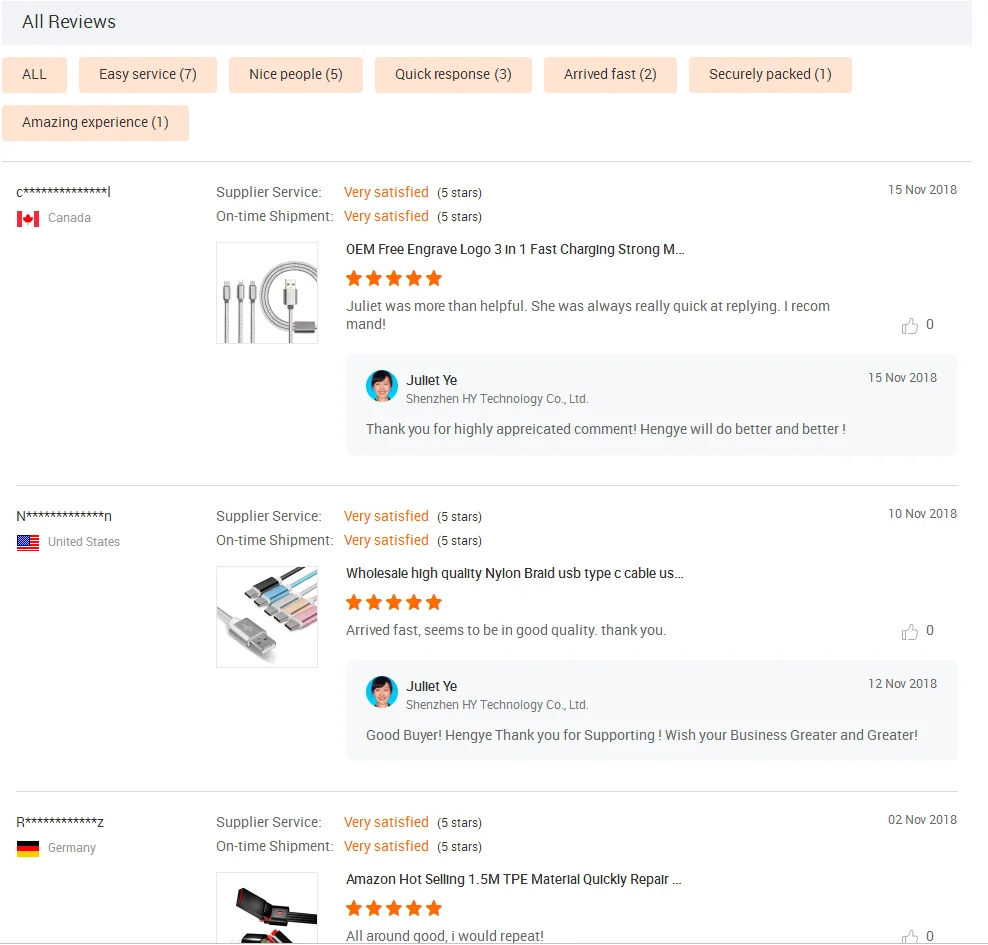Image resolution: width=988 pixels, height=945 pixels.
Task: Open Amazon Hot Selling TPE cable link
Action: (x=514, y=879)
